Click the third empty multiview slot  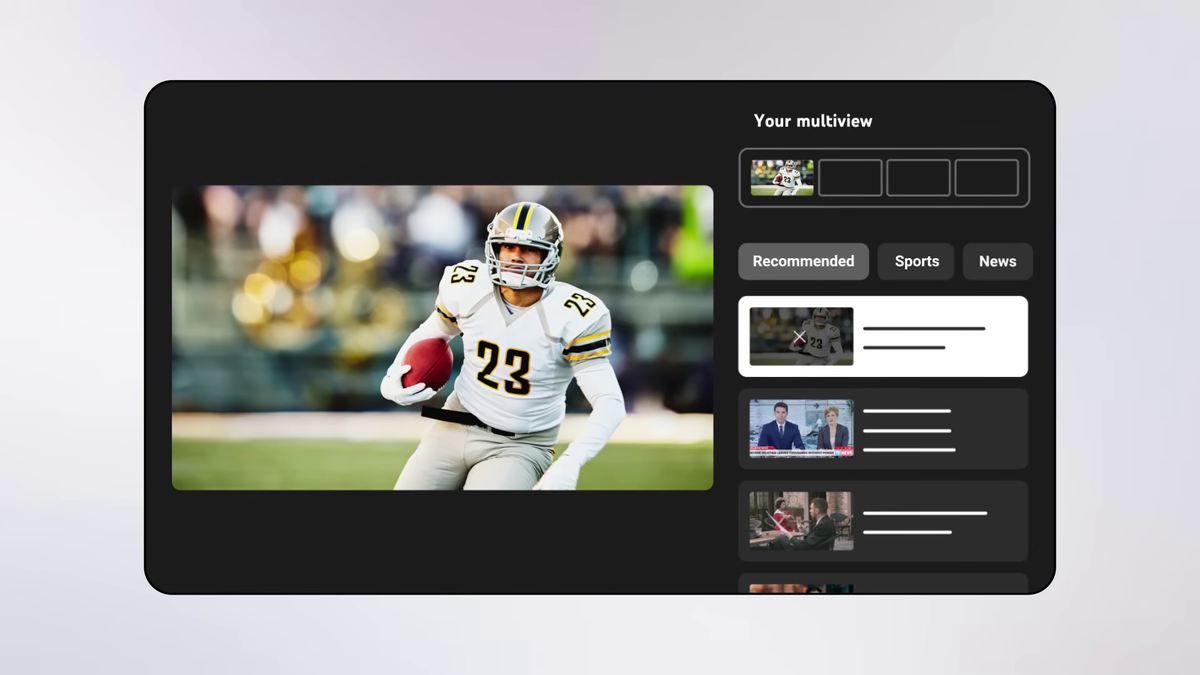tap(918, 178)
